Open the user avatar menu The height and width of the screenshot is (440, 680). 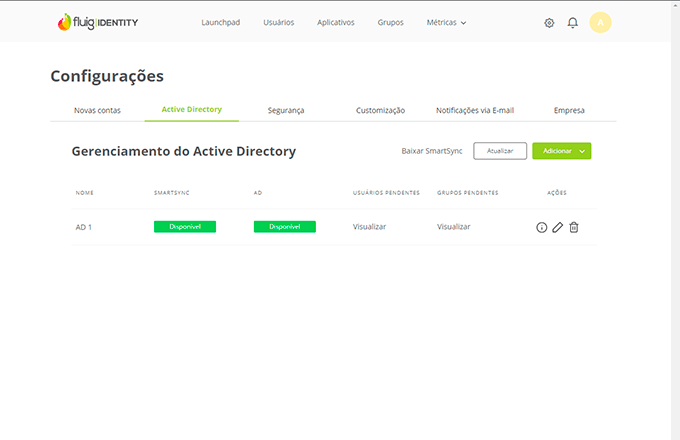[x=600, y=23]
